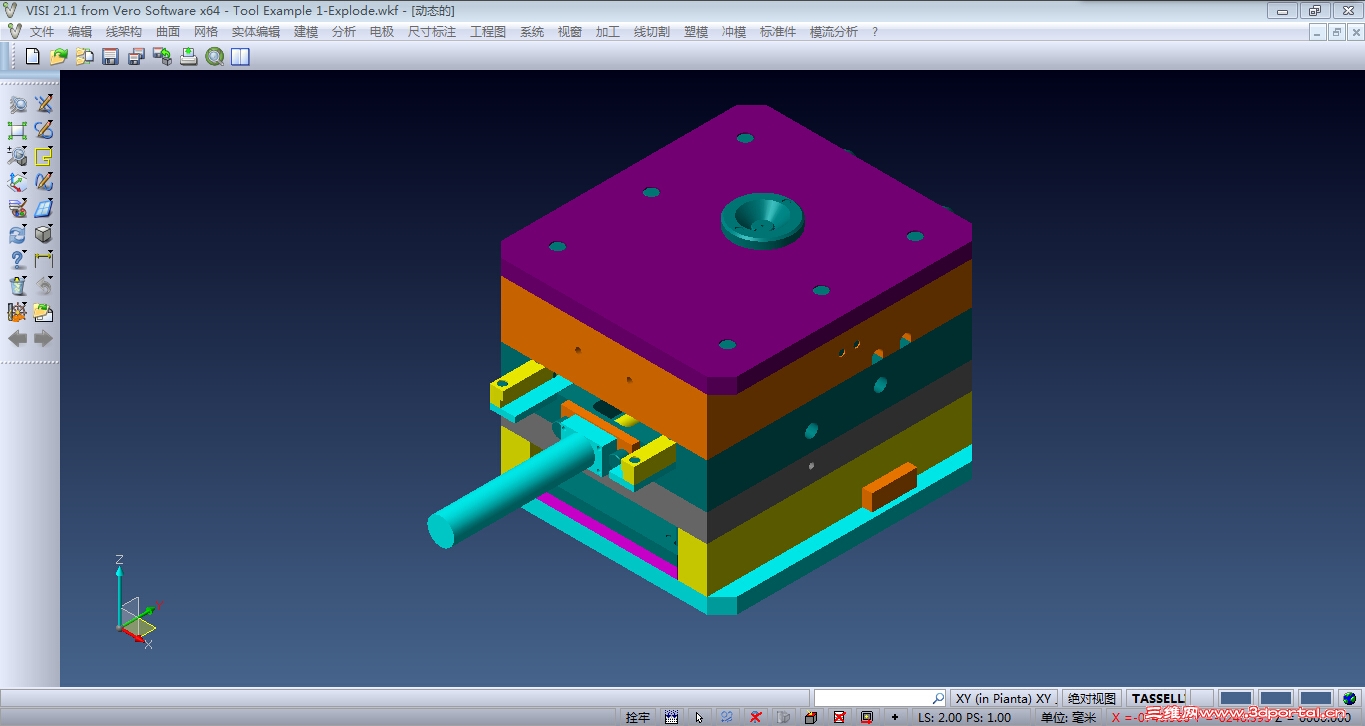Screen dimensions: 1365x726
Task: Open the 线切割 menu
Action: pyautogui.click(x=652, y=32)
